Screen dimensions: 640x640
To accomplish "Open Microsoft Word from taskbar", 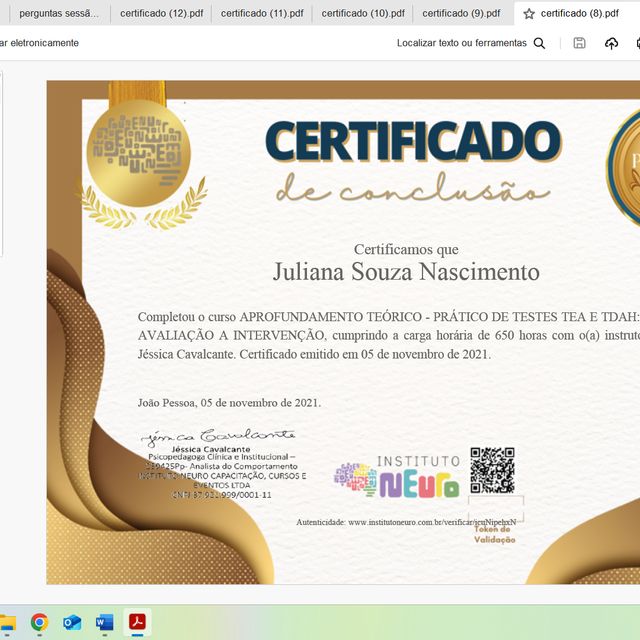I will tap(104, 622).
